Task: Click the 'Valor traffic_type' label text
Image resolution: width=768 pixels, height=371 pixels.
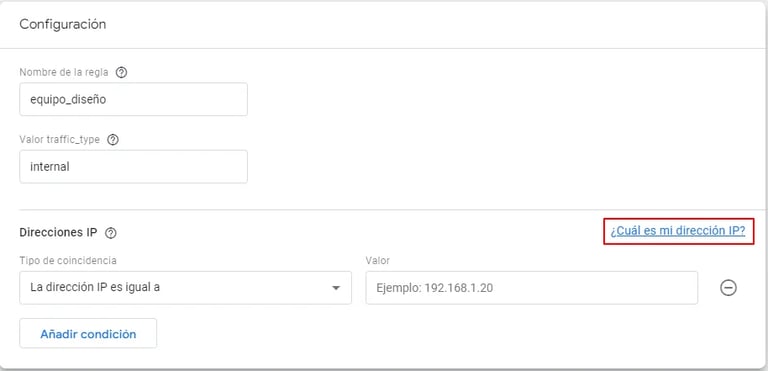Action: point(60,140)
